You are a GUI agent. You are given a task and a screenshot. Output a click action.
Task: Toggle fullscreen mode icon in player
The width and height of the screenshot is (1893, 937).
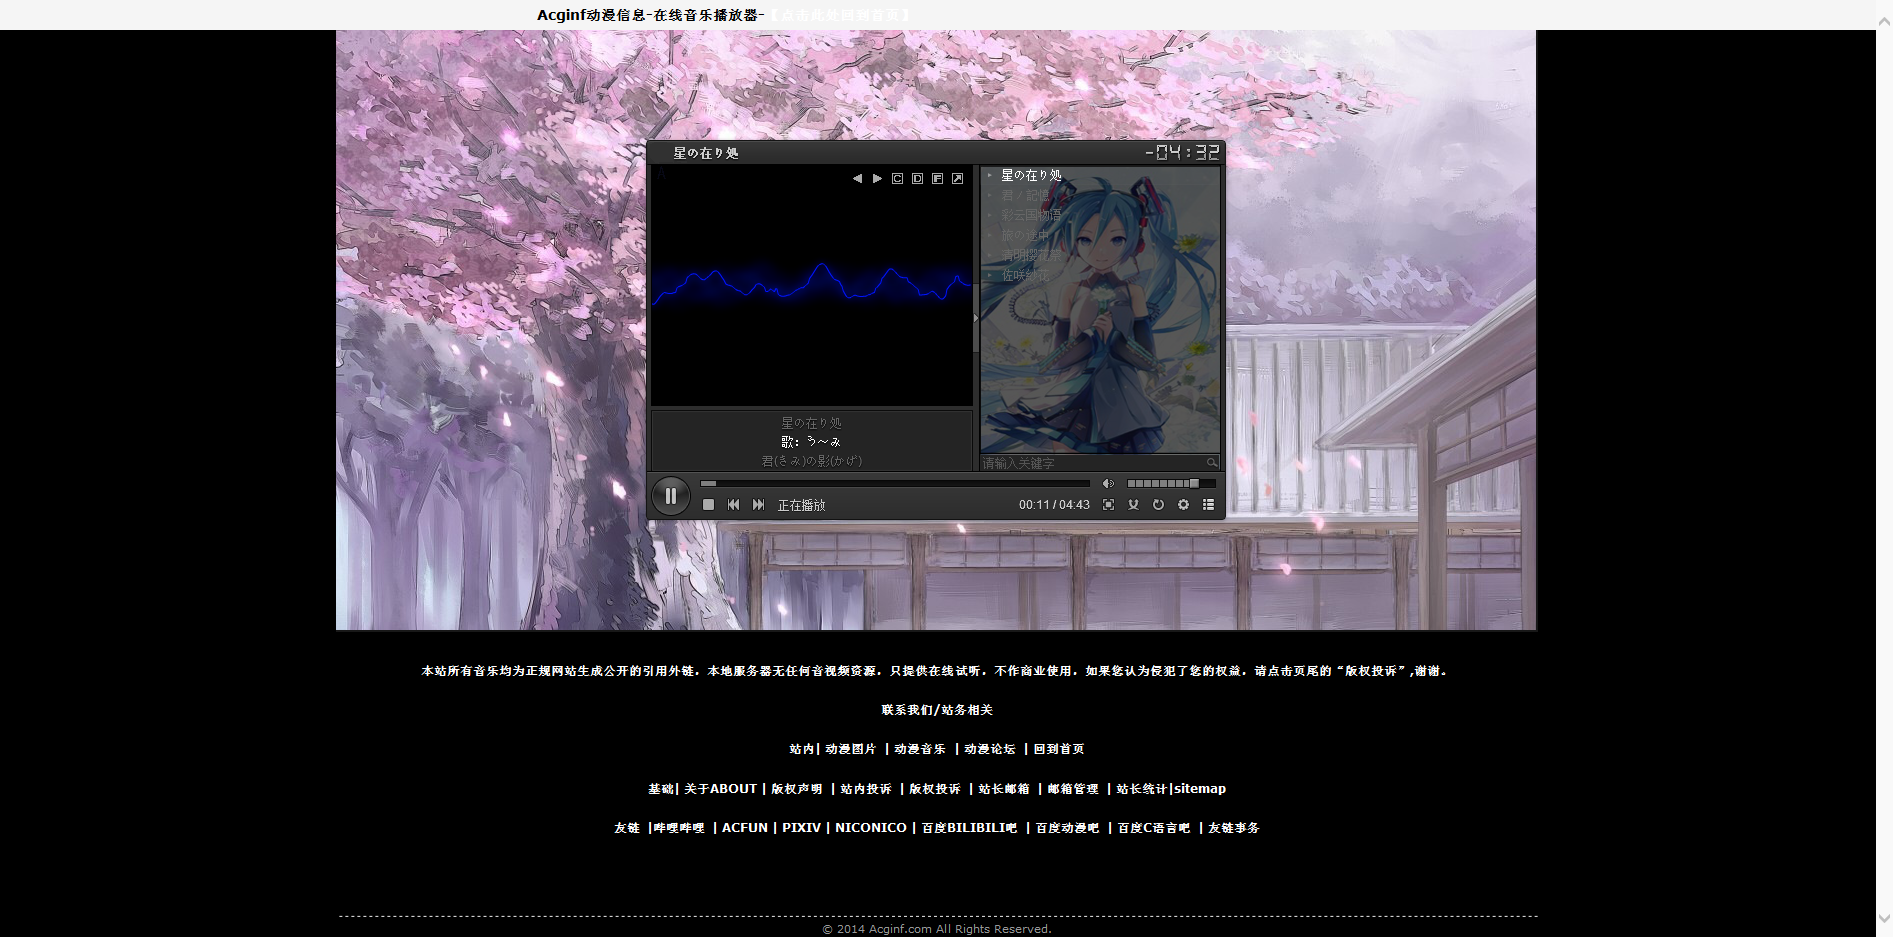click(x=1108, y=505)
